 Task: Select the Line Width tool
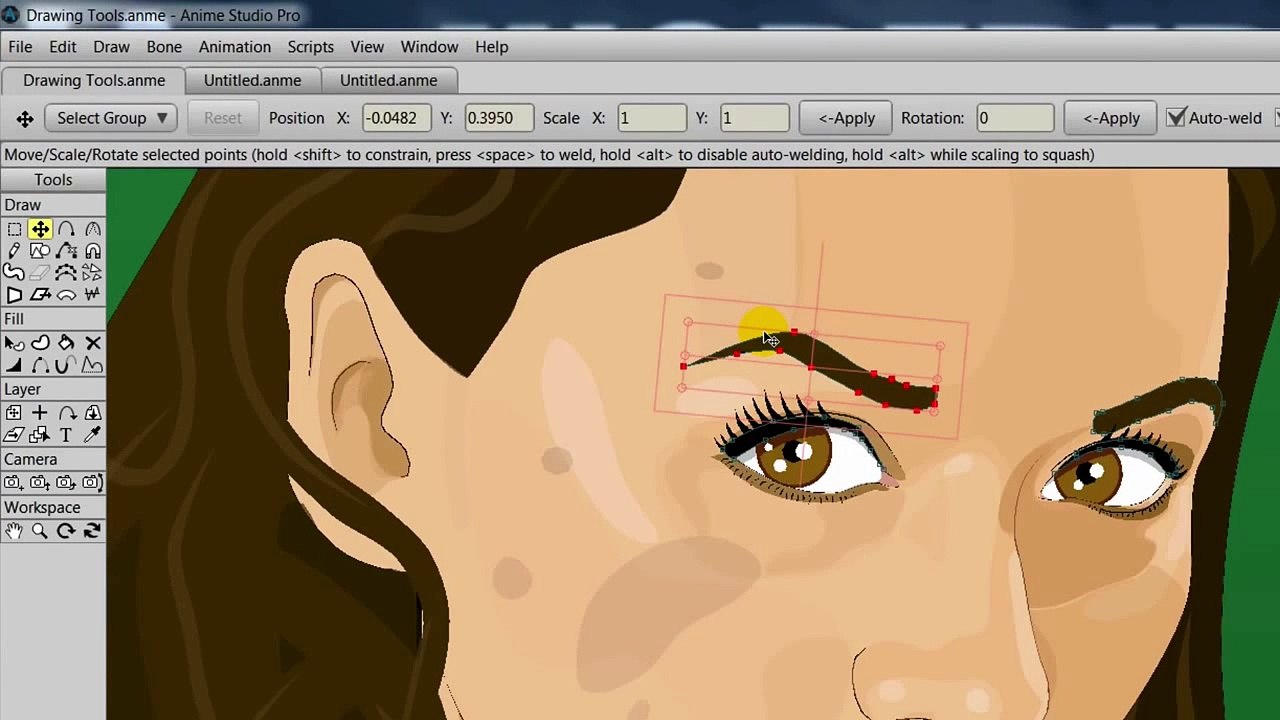(14, 365)
